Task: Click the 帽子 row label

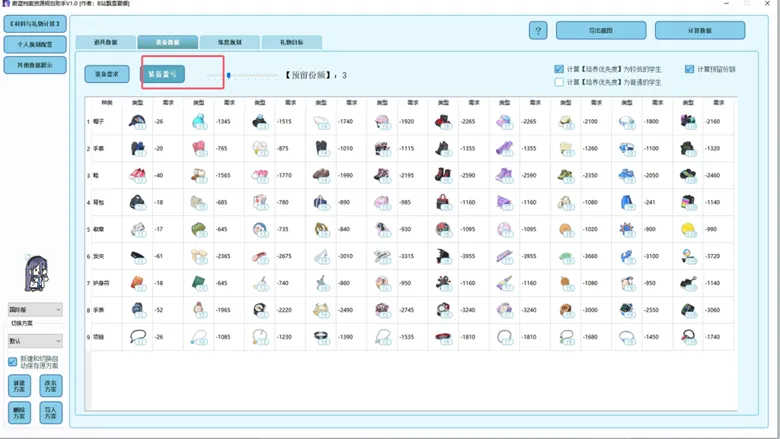Action: pyautogui.click(x=98, y=121)
